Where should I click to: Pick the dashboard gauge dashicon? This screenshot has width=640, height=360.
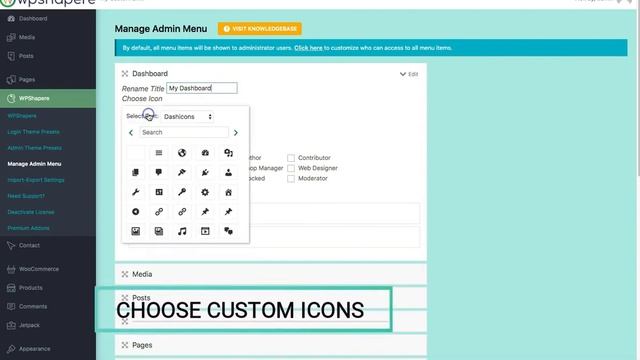pos(205,153)
